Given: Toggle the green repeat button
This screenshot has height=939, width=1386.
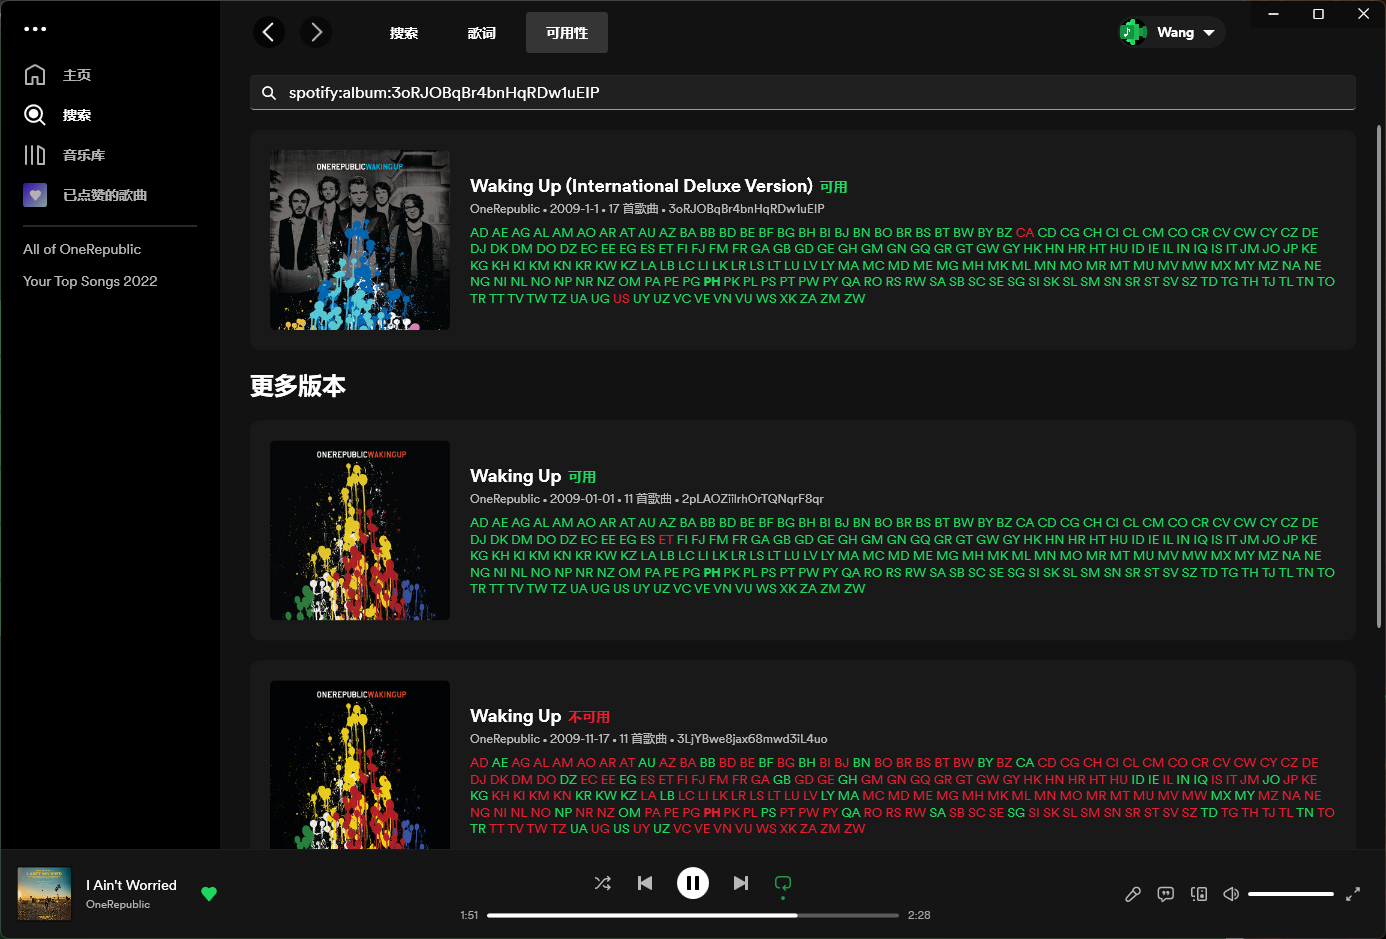Looking at the screenshot, I should pyautogui.click(x=783, y=883).
